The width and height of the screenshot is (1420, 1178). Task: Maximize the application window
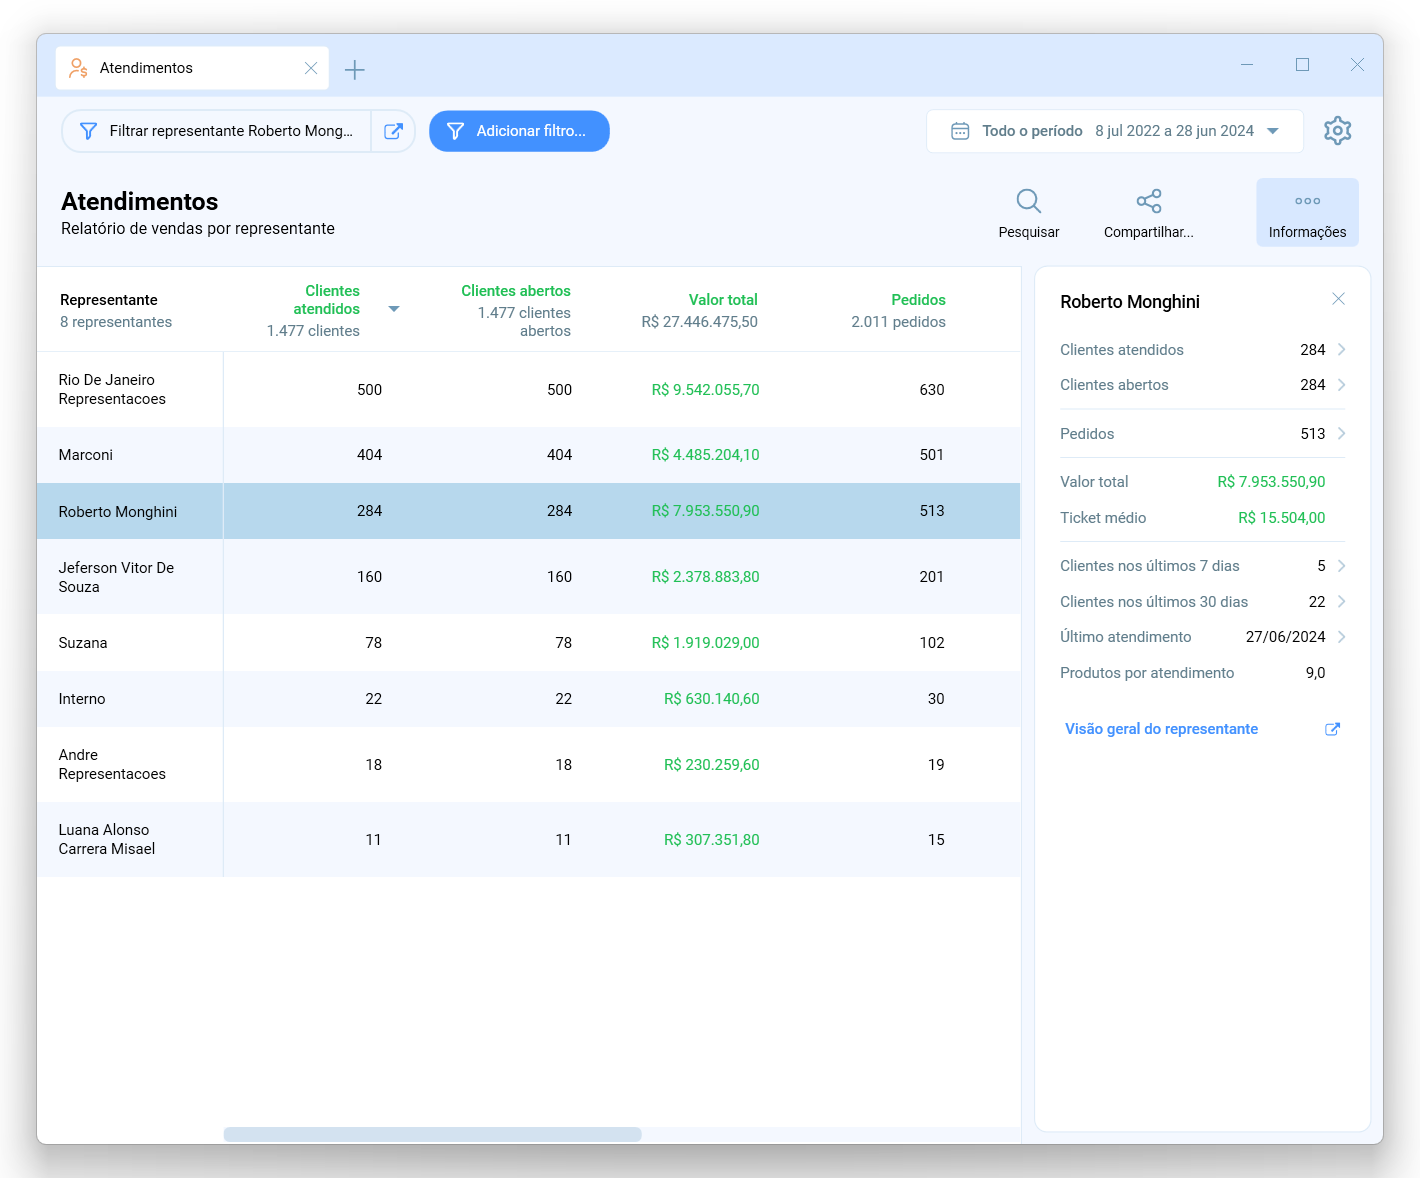click(x=1302, y=65)
